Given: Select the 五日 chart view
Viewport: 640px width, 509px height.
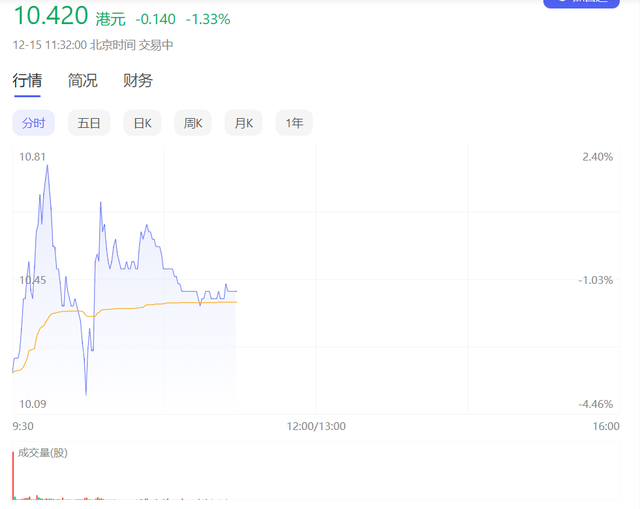Looking at the screenshot, I should coord(89,122).
